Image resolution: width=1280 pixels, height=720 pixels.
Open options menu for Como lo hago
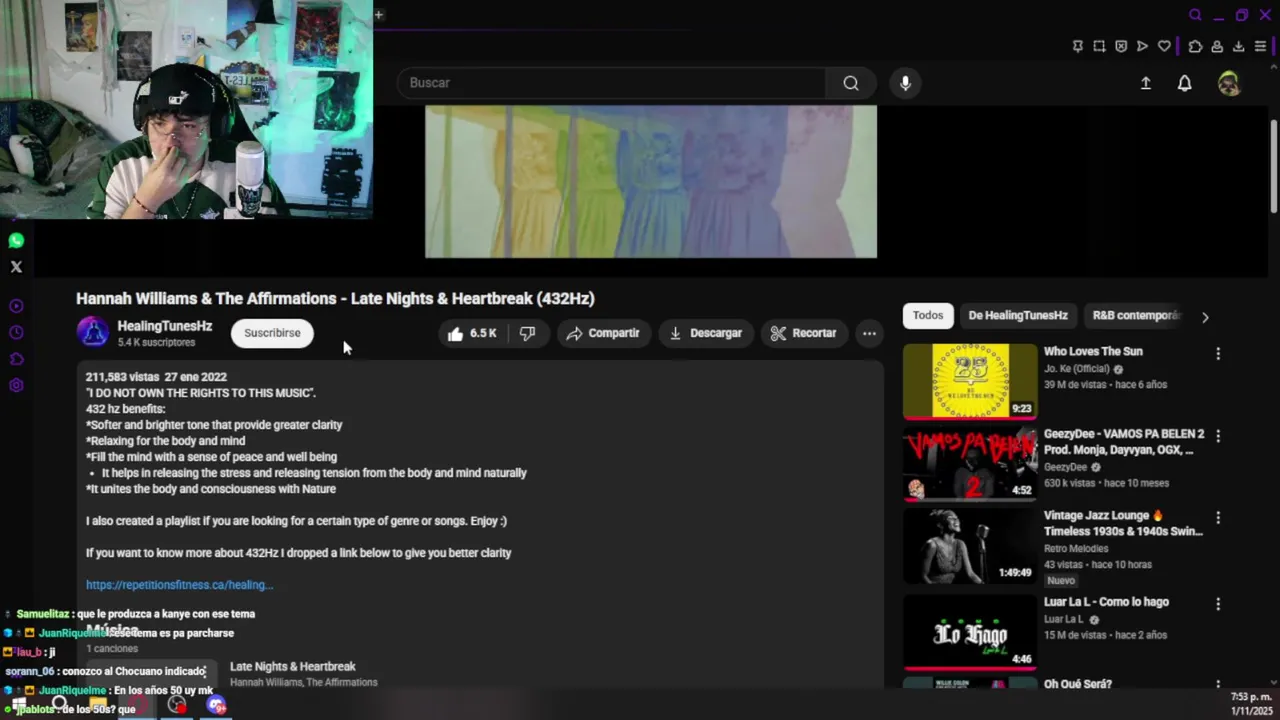pos(1218,604)
